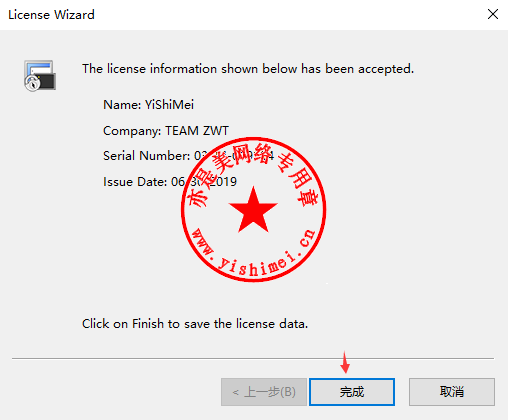Select the Company: TEAM ZWT line
508x420 pixels.
pos(166,131)
